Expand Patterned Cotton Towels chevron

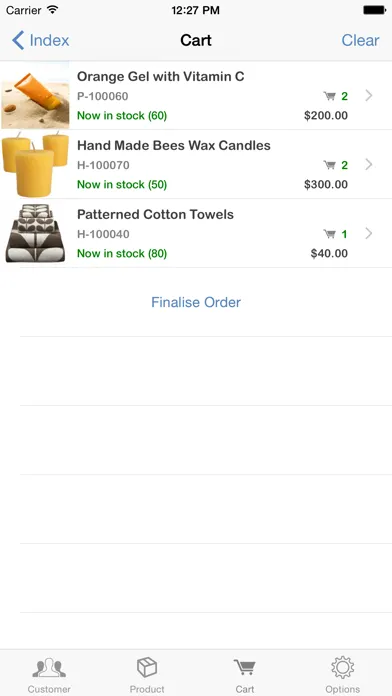coord(368,233)
